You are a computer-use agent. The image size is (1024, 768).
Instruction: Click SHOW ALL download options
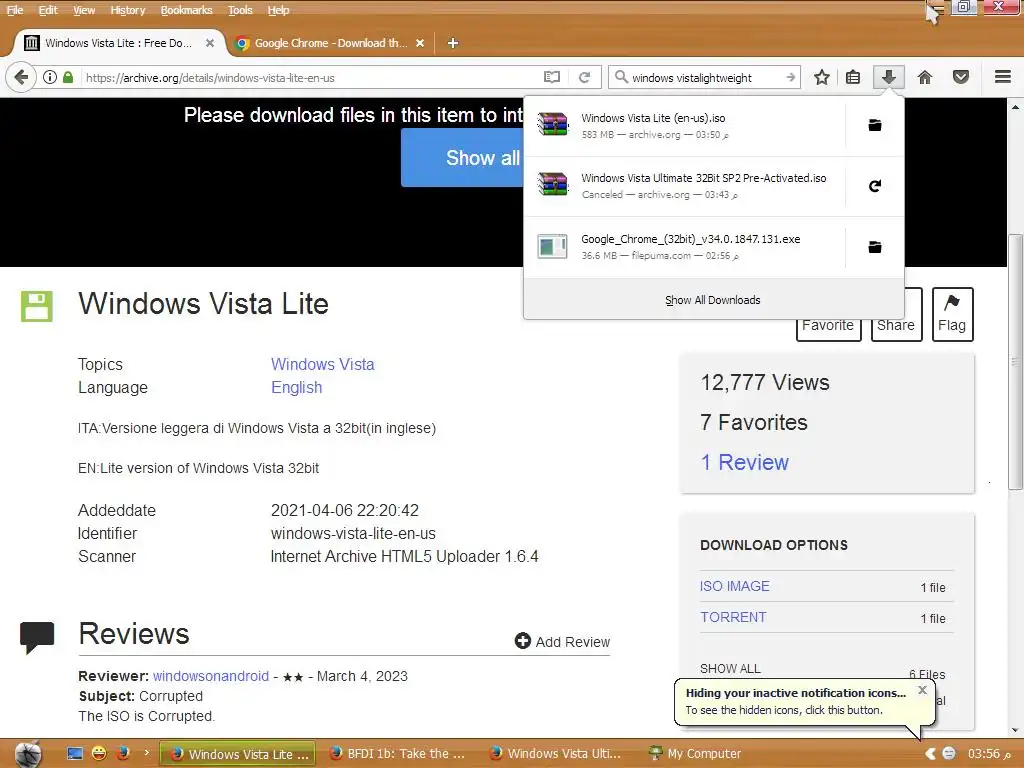730,669
